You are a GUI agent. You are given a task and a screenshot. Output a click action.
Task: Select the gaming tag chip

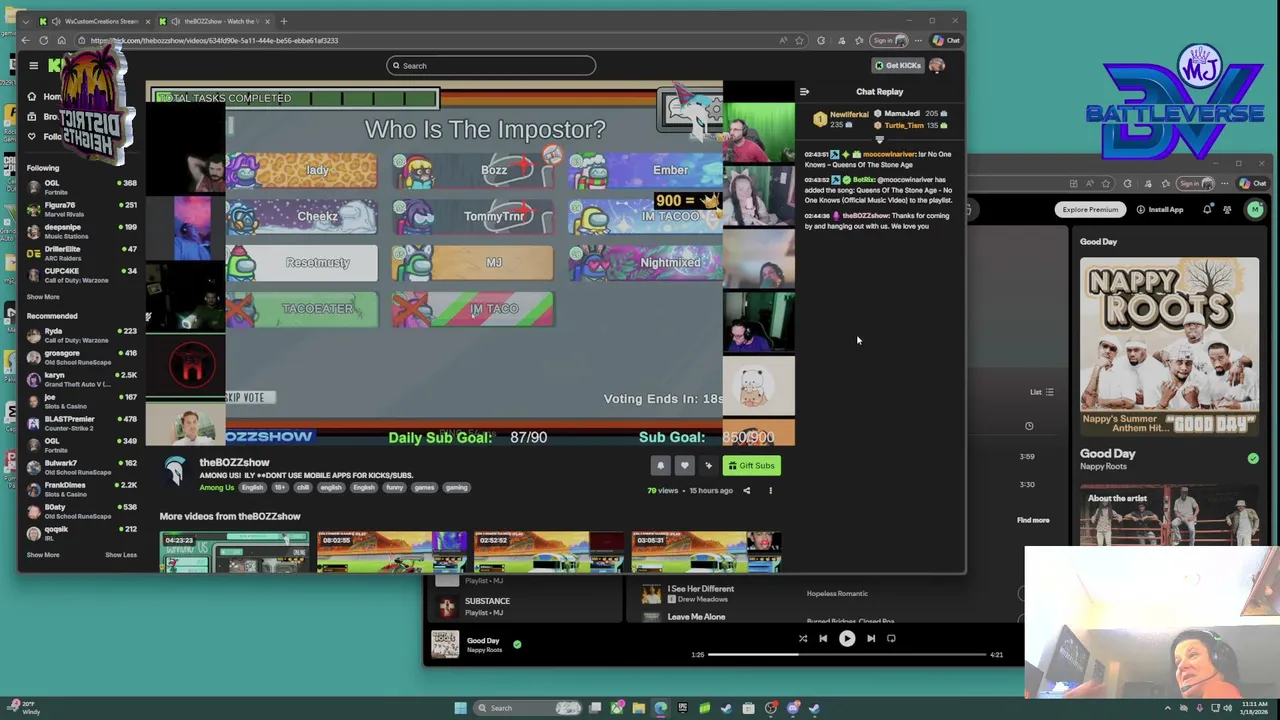(456, 488)
